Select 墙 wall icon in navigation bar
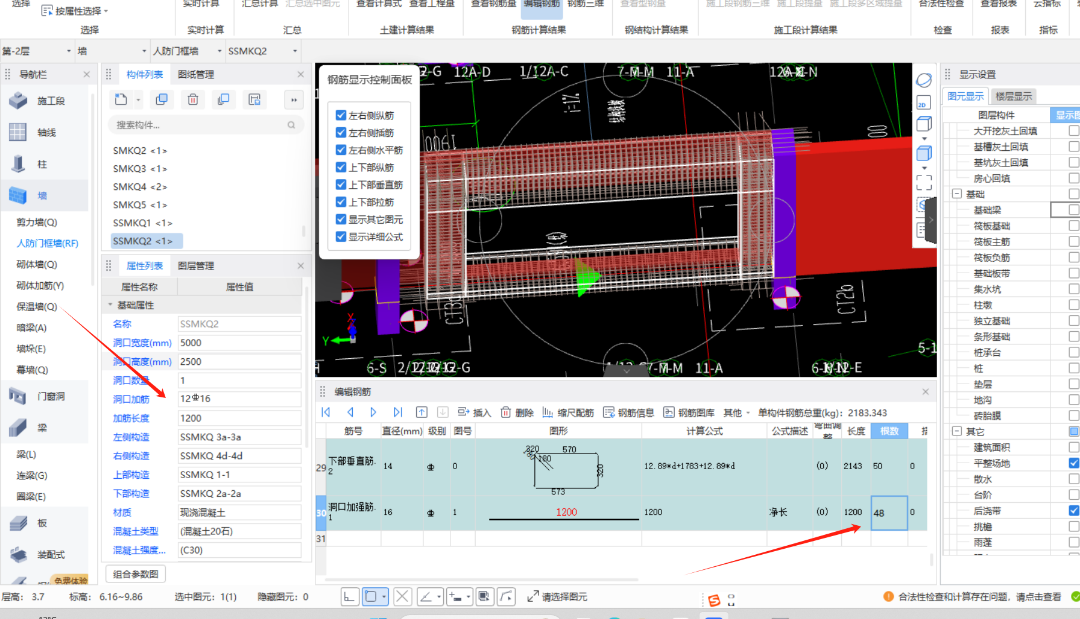The height and width of the screenshot is (619, 1080). (x=18, y=196)
